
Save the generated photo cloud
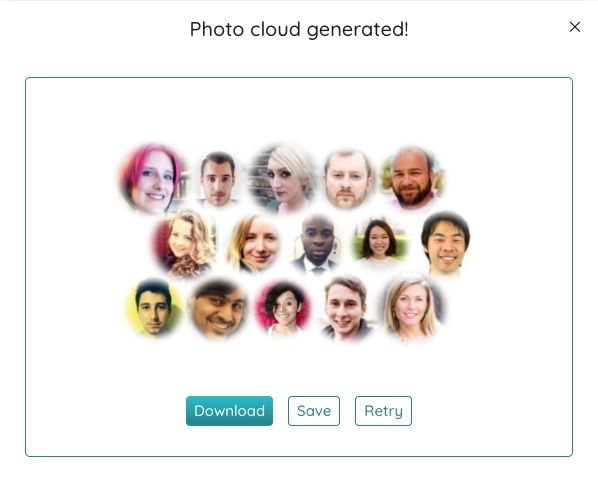coord(313,411)
